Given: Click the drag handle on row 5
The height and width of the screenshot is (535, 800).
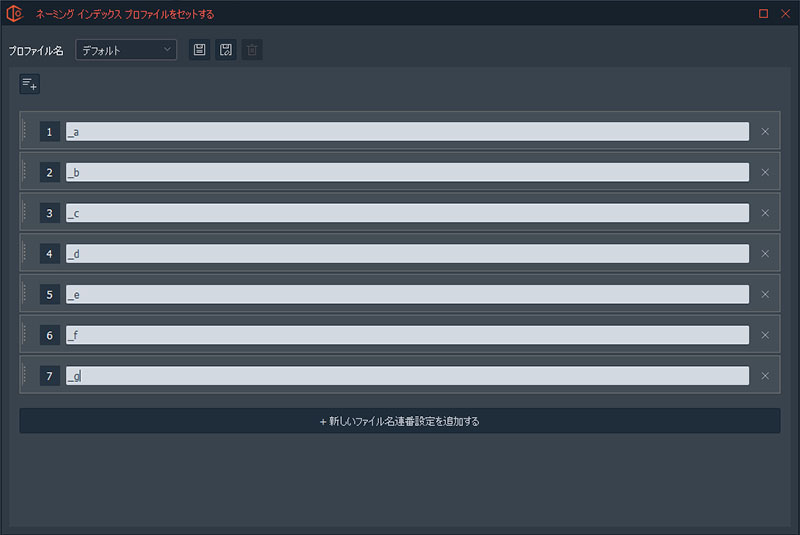Looking at the screenshot, I should (x=26, y=295).
